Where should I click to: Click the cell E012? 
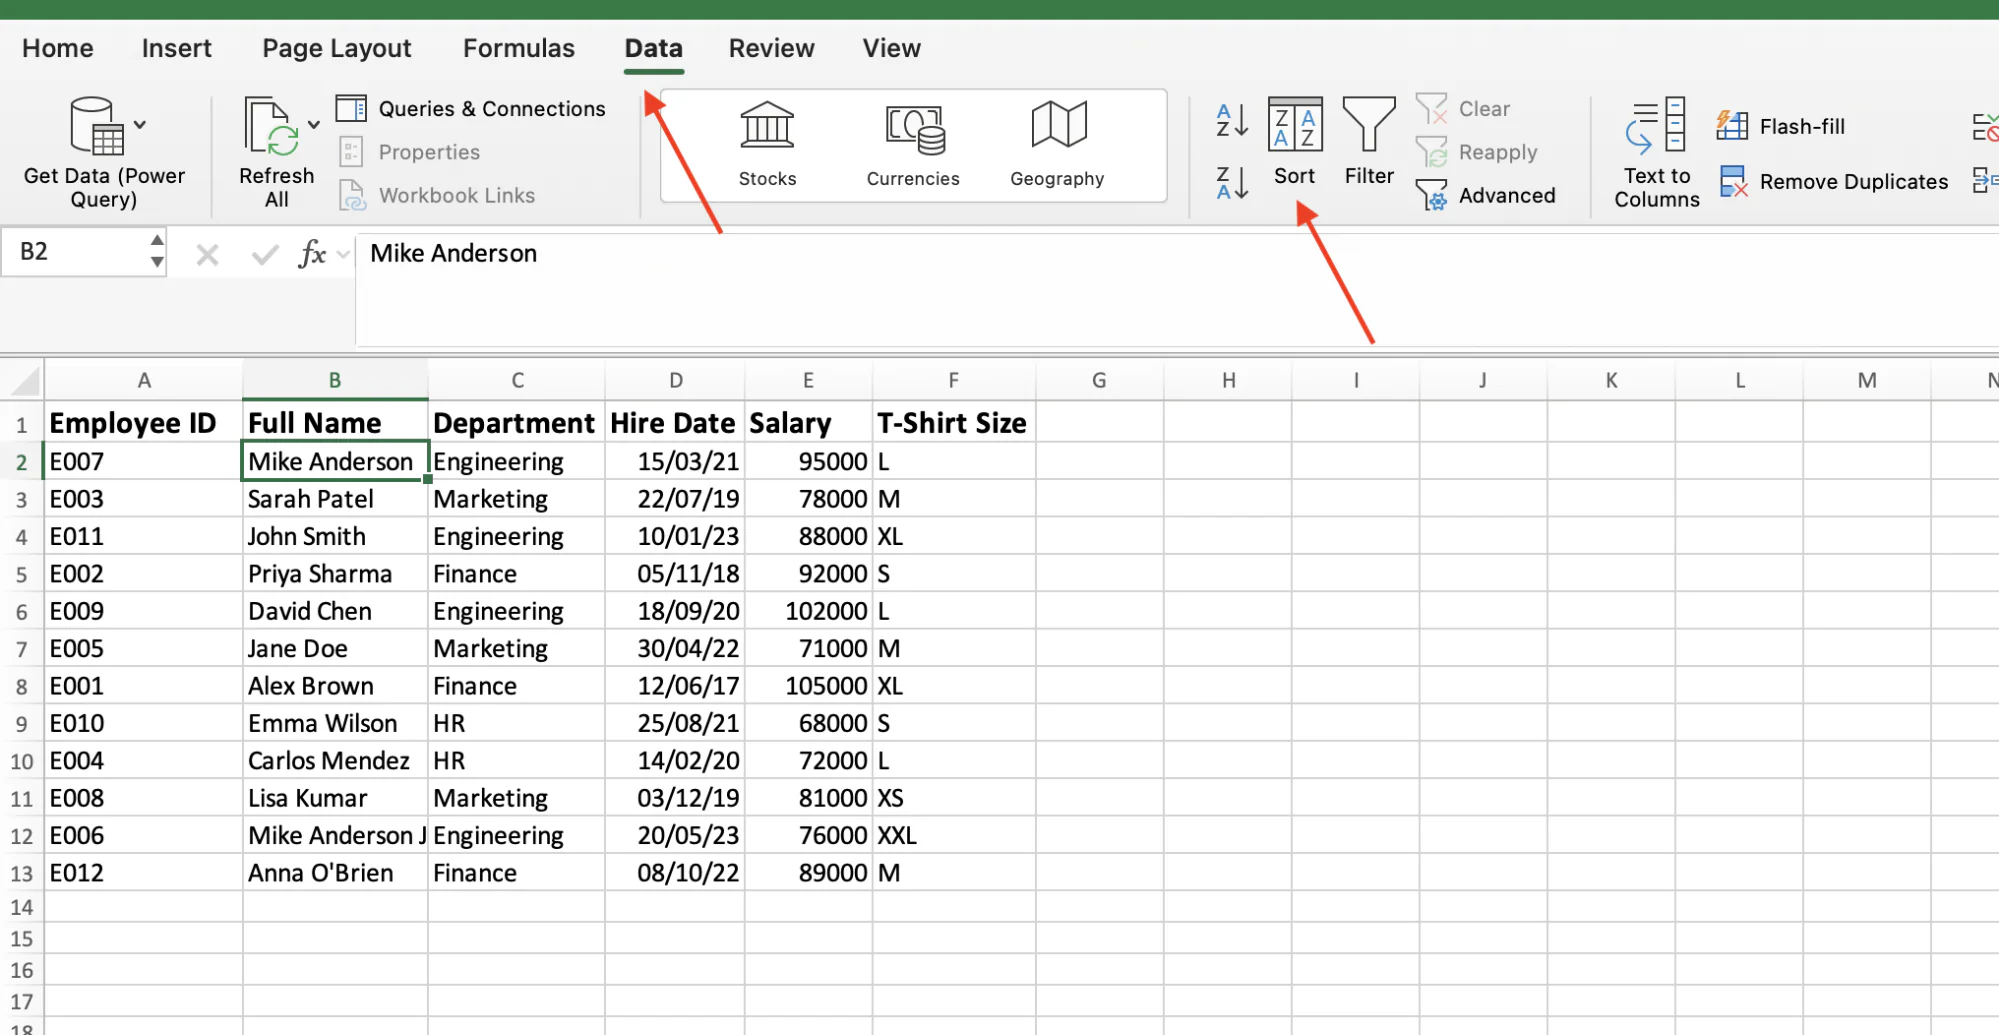pyautogui.click(x=144, y=873)
